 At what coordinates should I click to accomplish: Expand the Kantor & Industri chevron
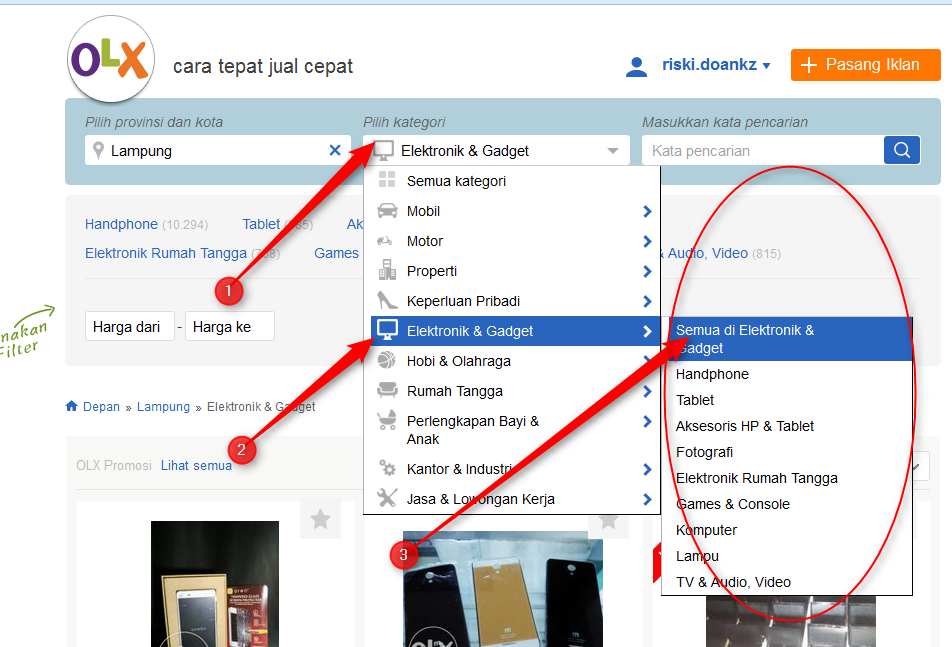pyautogui.click(x=647, y=469)
